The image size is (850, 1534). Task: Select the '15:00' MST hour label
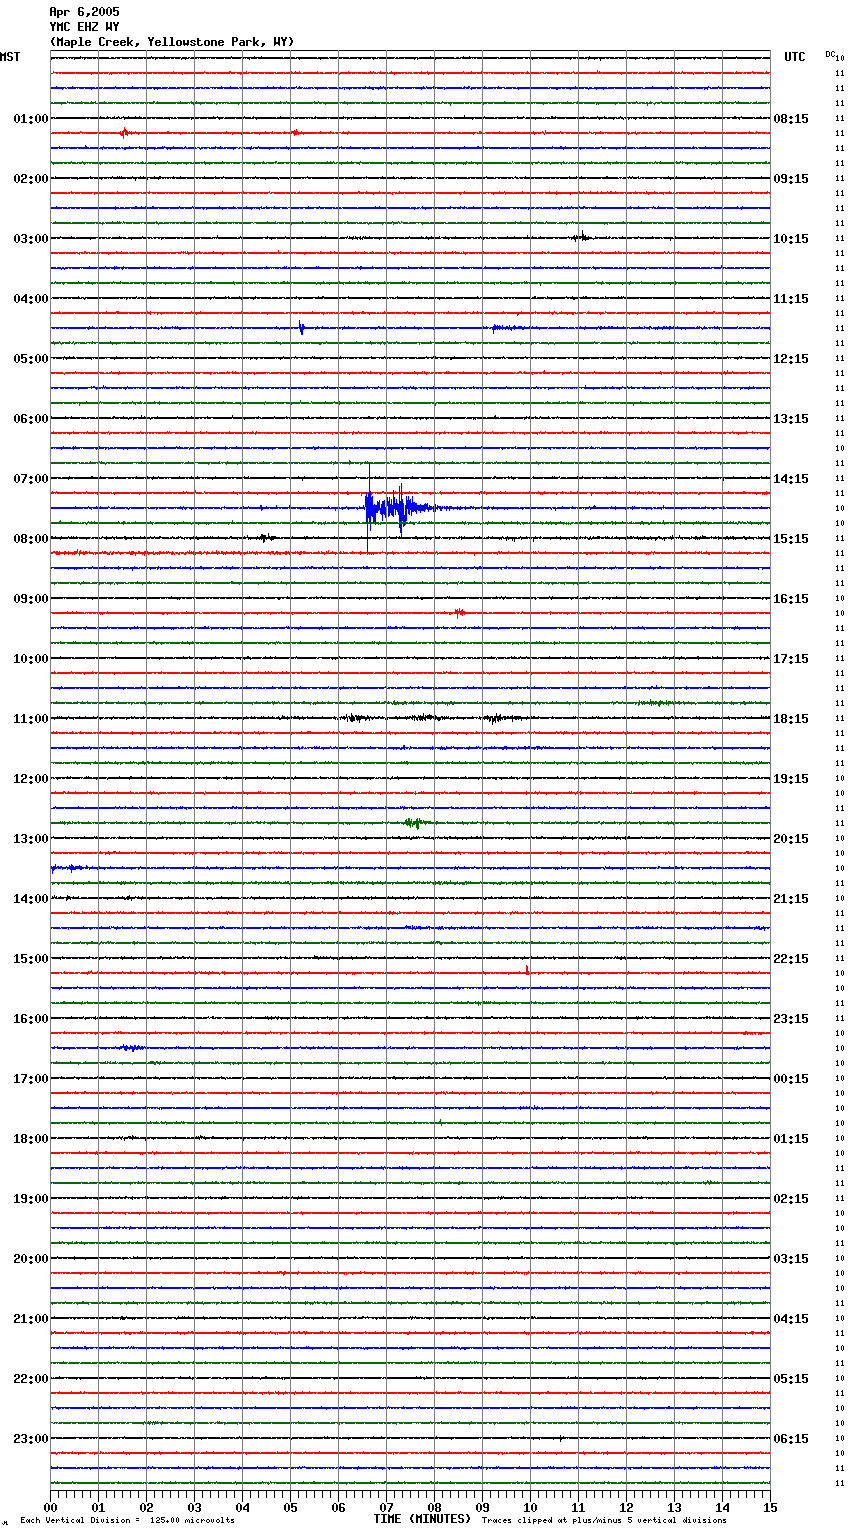coord(31,959)
